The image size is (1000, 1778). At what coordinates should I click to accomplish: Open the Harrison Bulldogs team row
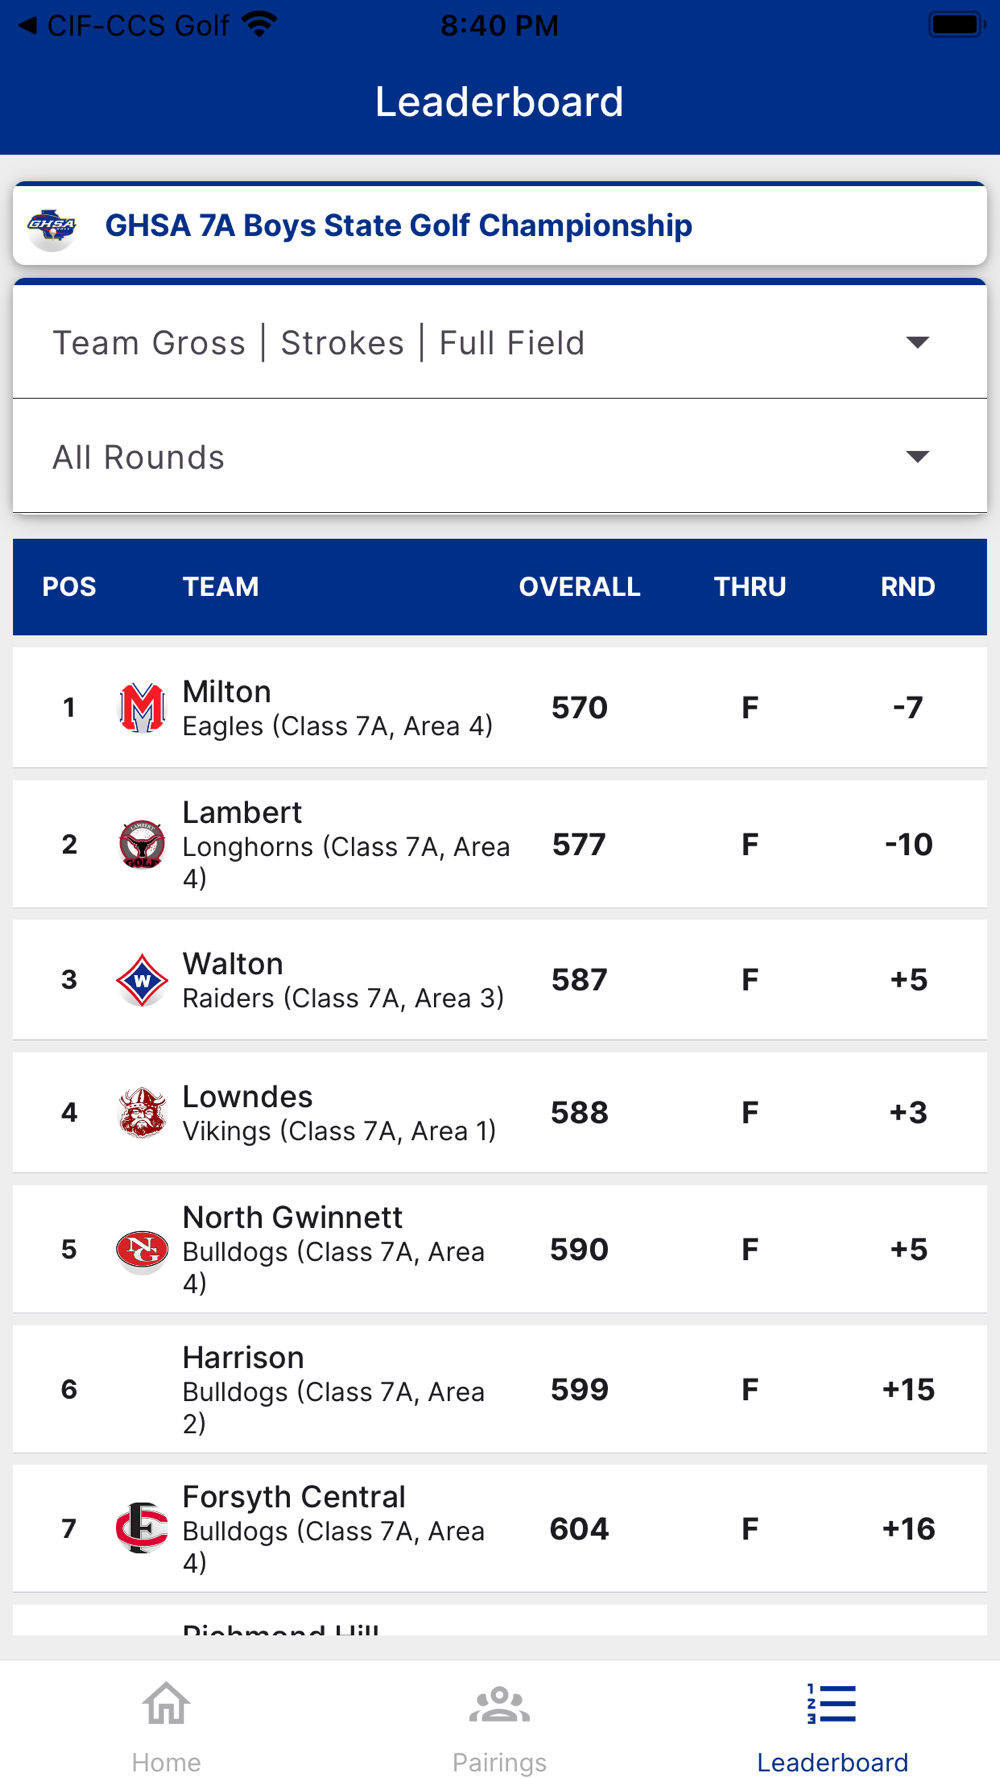tap(500, 1388)
